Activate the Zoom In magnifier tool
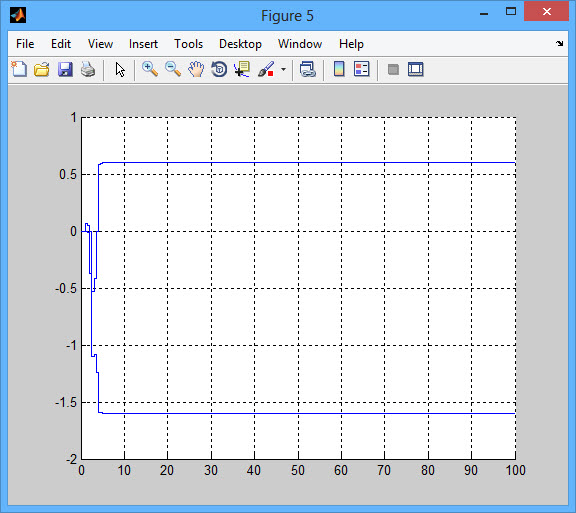This screenshot has height=513, width=576. tap(150, 69)
